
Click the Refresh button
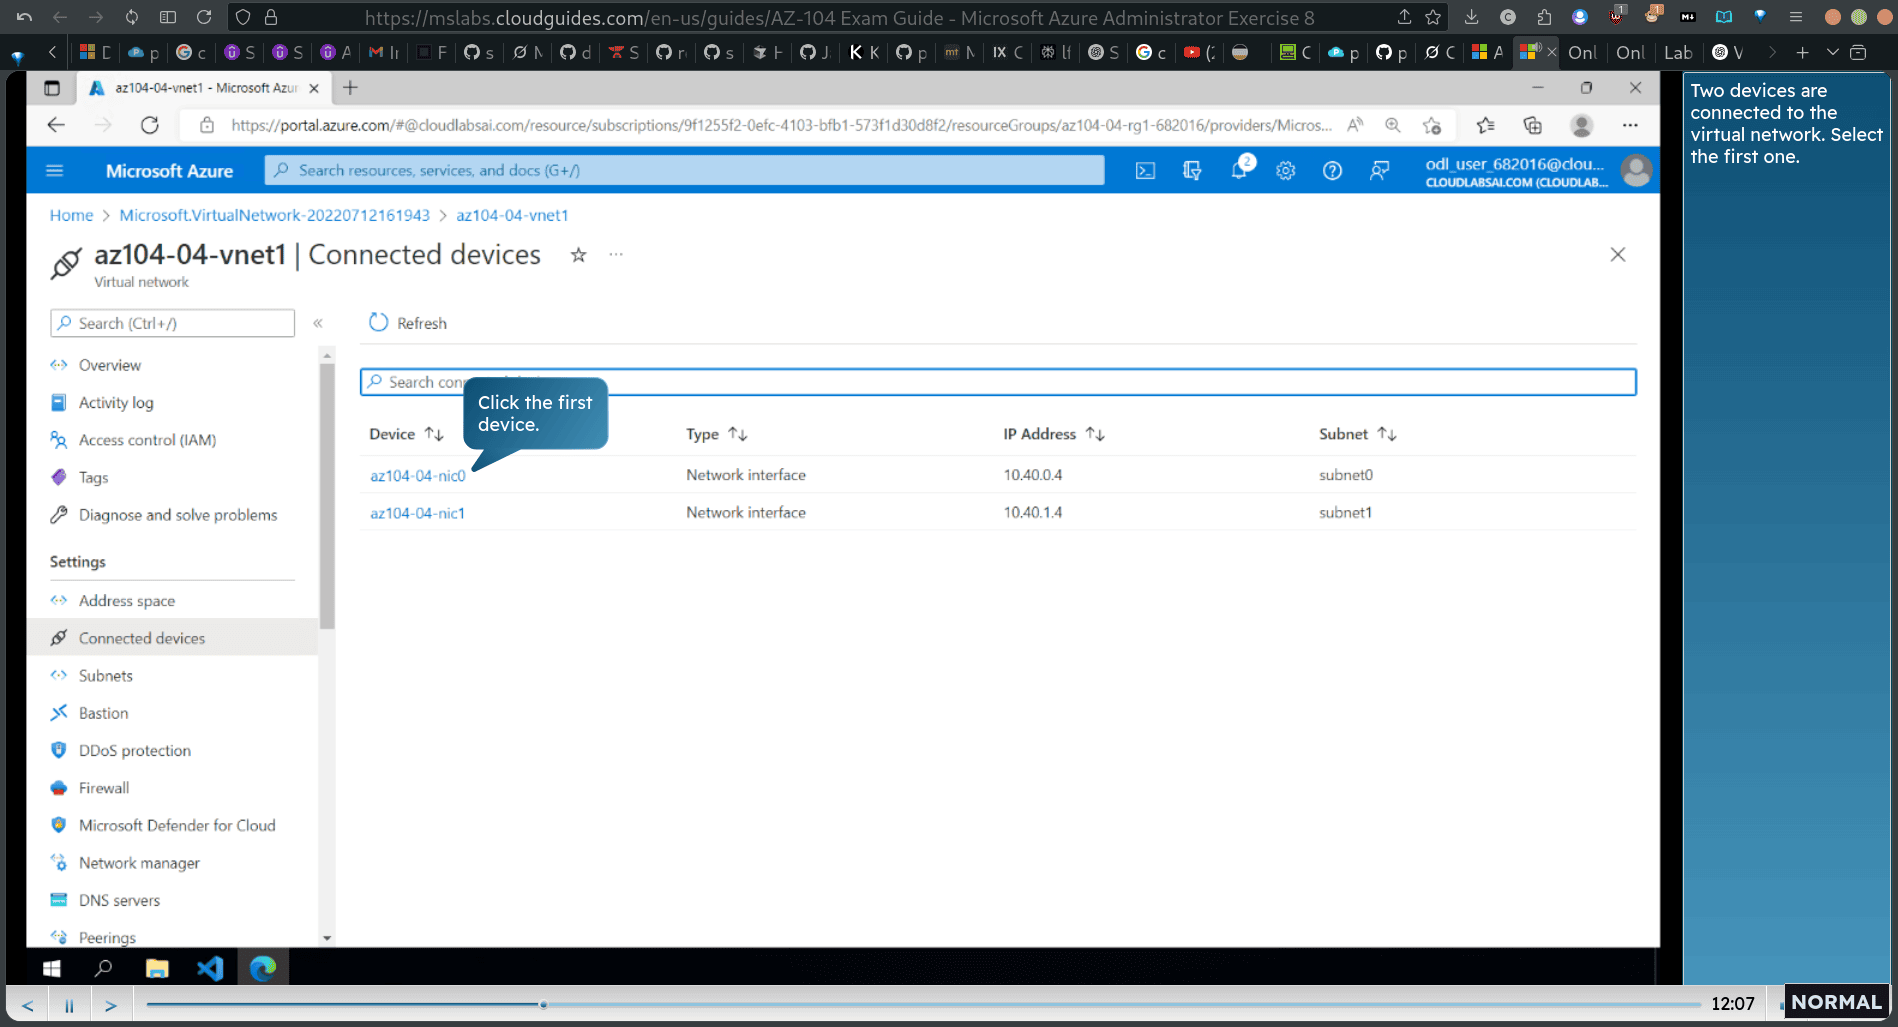click(x=408, y=323)
